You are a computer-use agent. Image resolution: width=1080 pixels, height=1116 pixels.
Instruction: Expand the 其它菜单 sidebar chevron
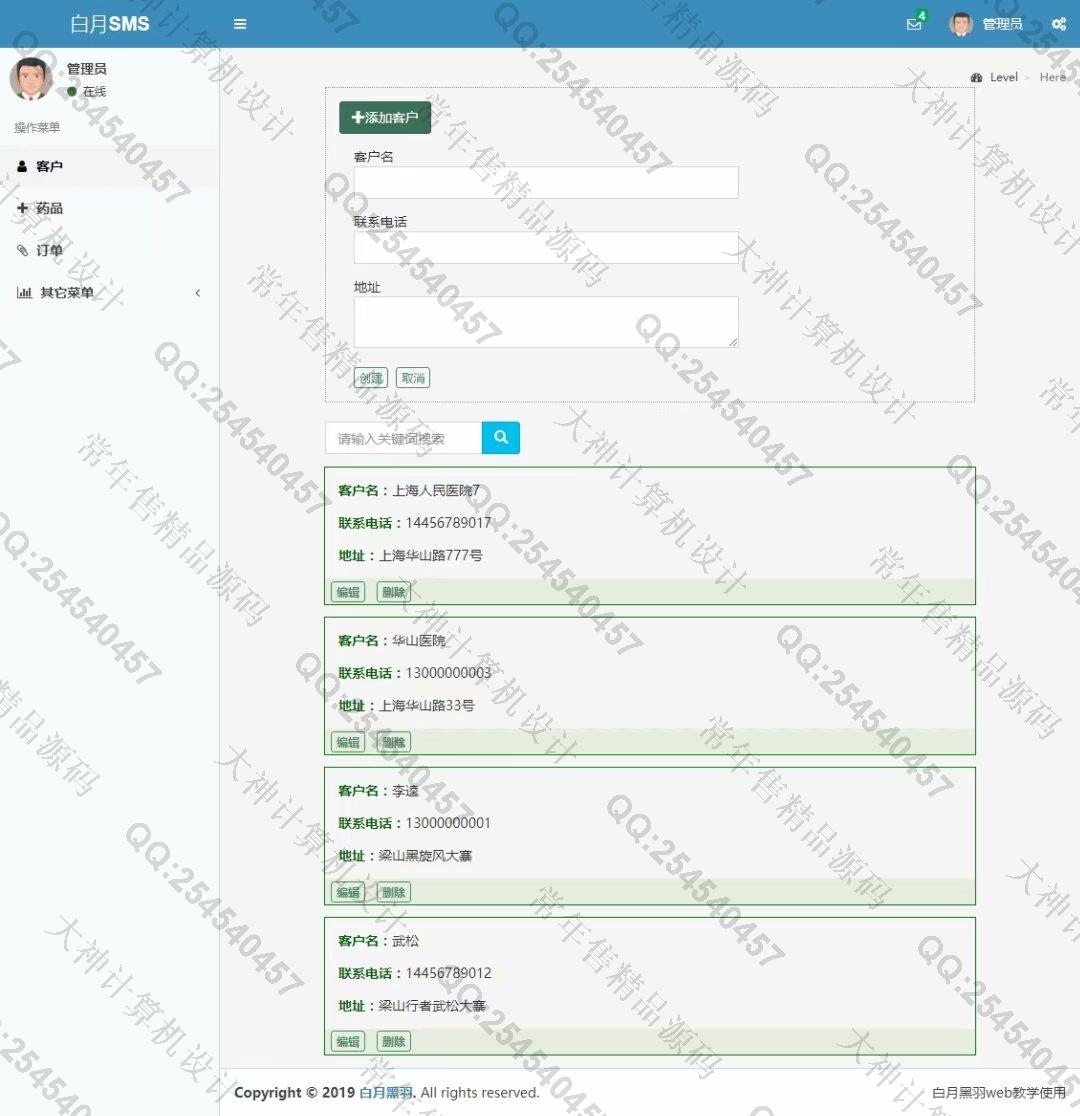[x=197, y=293]
